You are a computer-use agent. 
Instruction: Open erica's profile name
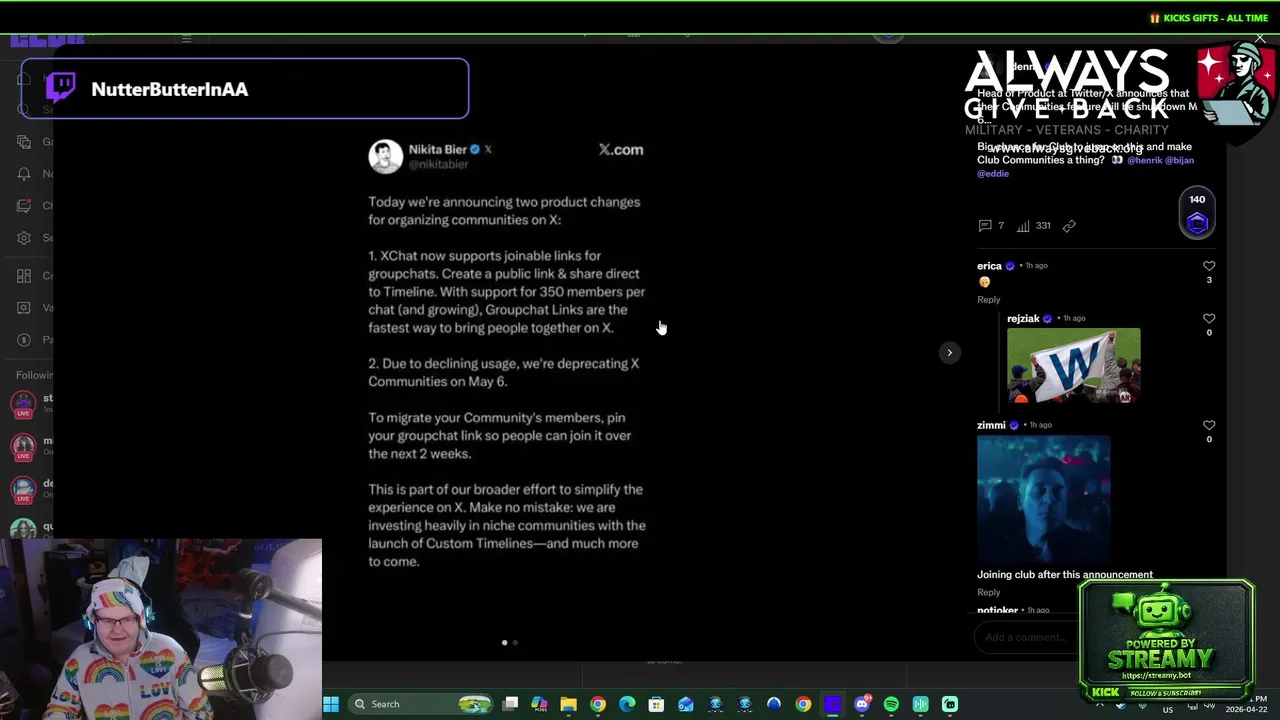point(989,266)
